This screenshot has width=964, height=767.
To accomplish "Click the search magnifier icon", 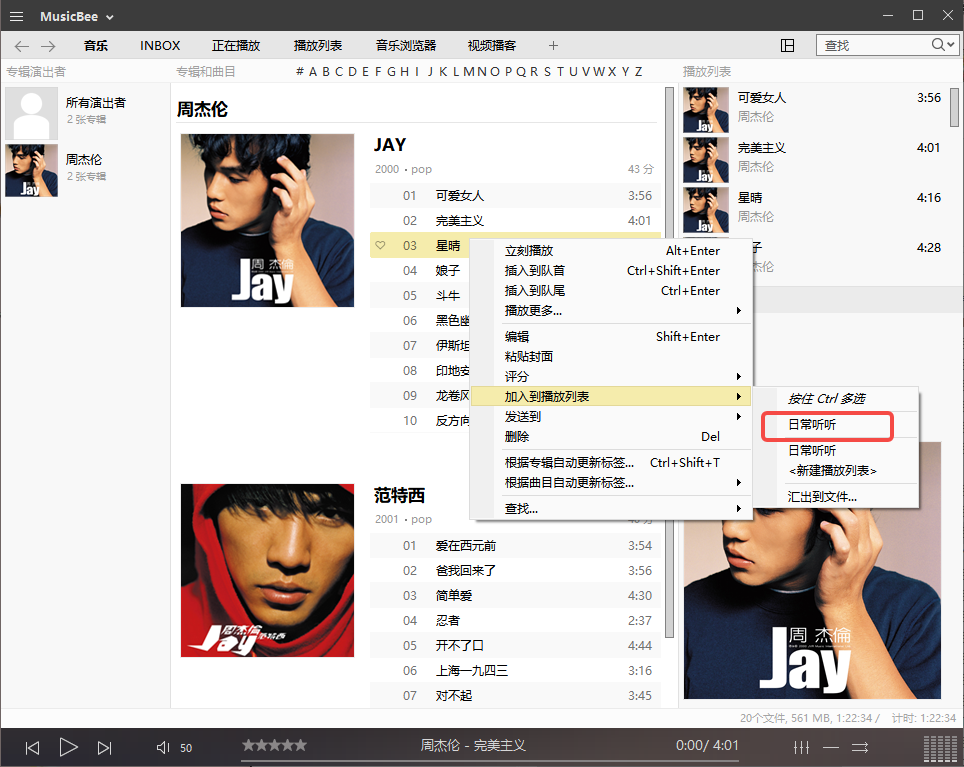I will point(938,45).
